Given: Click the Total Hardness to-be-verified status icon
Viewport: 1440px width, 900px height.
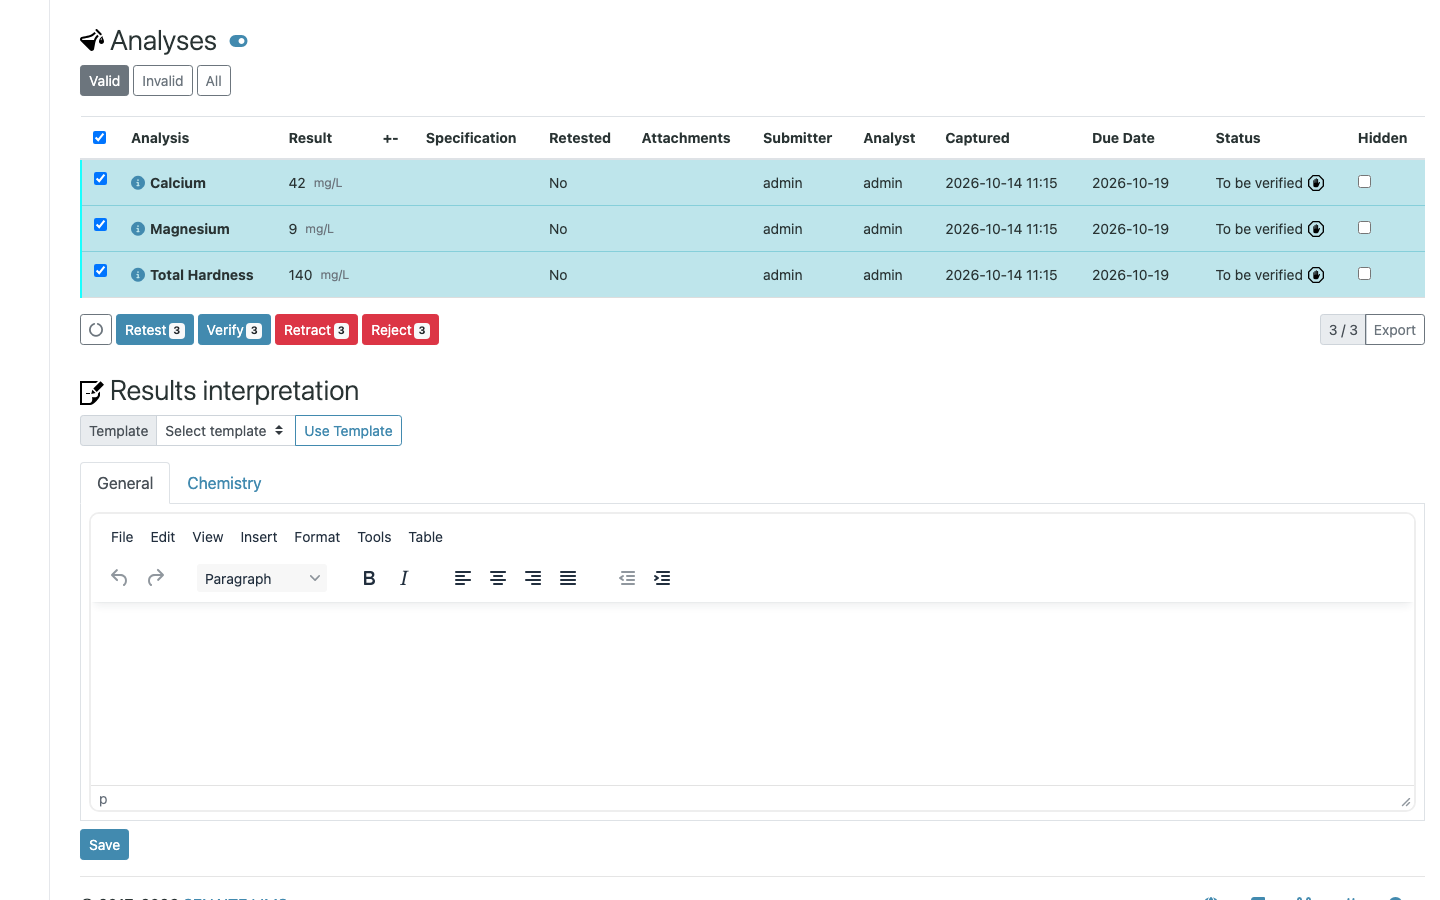Looking at the screenshot, I should click(x=1316, y=275).
